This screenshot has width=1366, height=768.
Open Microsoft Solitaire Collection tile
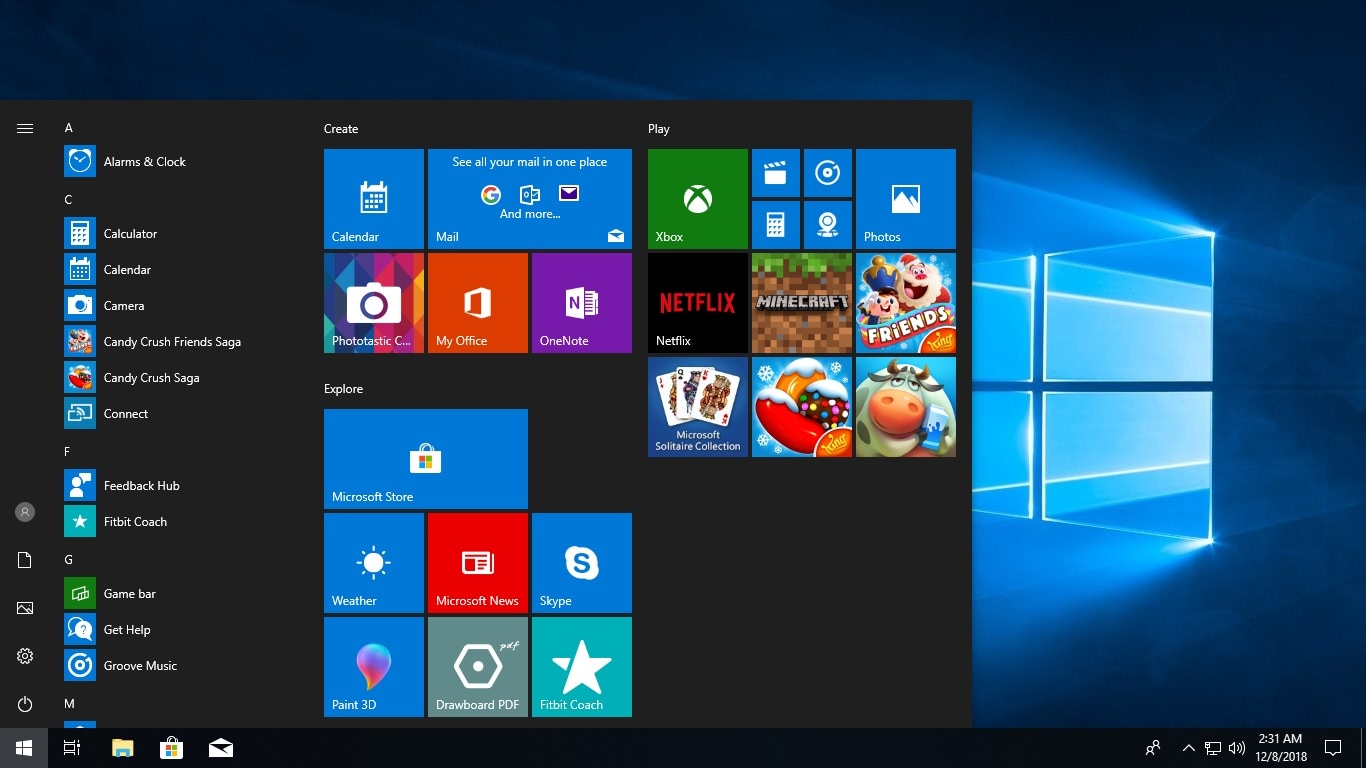click(x=698, y=407)
